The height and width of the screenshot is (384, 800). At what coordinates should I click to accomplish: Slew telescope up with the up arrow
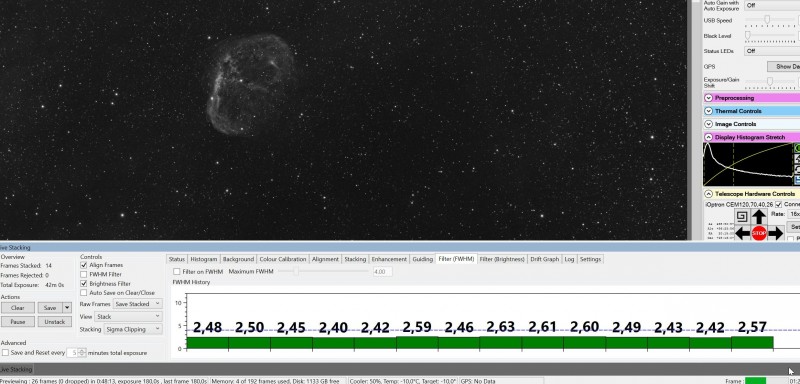(759, 217)
